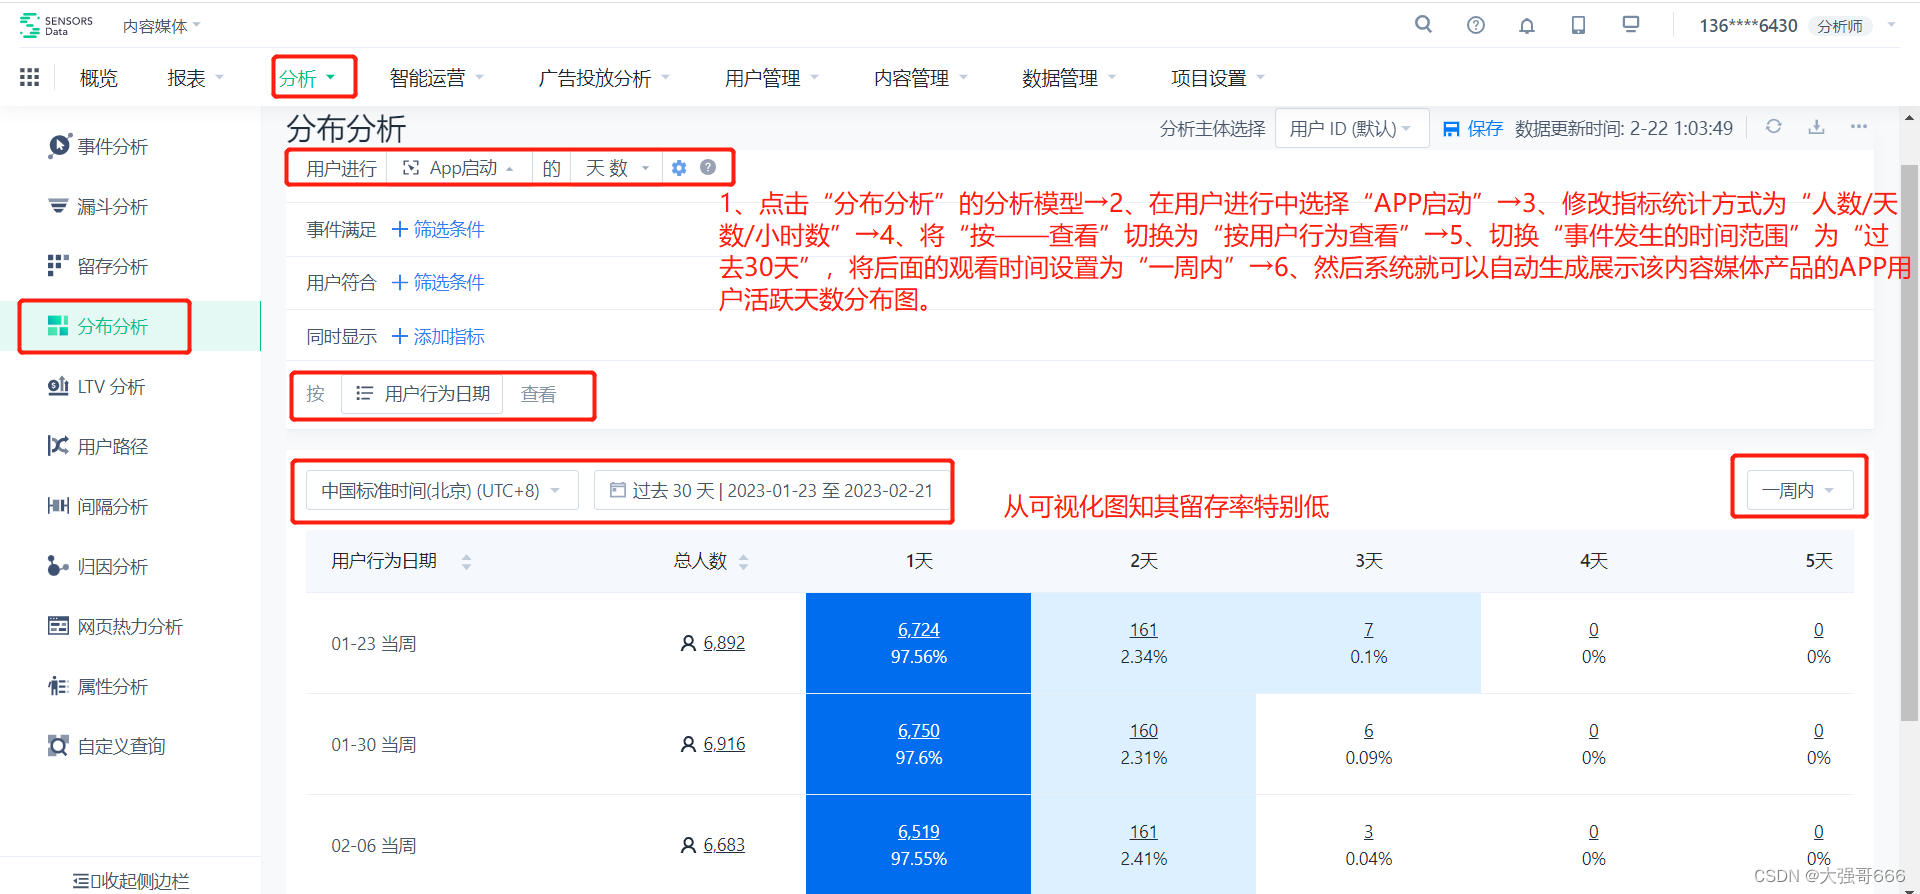Image resolution: width=1920 pixels, height=894 pixels.
Task: Add 筛选条件 for 用户符合
Action: point(438,283)
